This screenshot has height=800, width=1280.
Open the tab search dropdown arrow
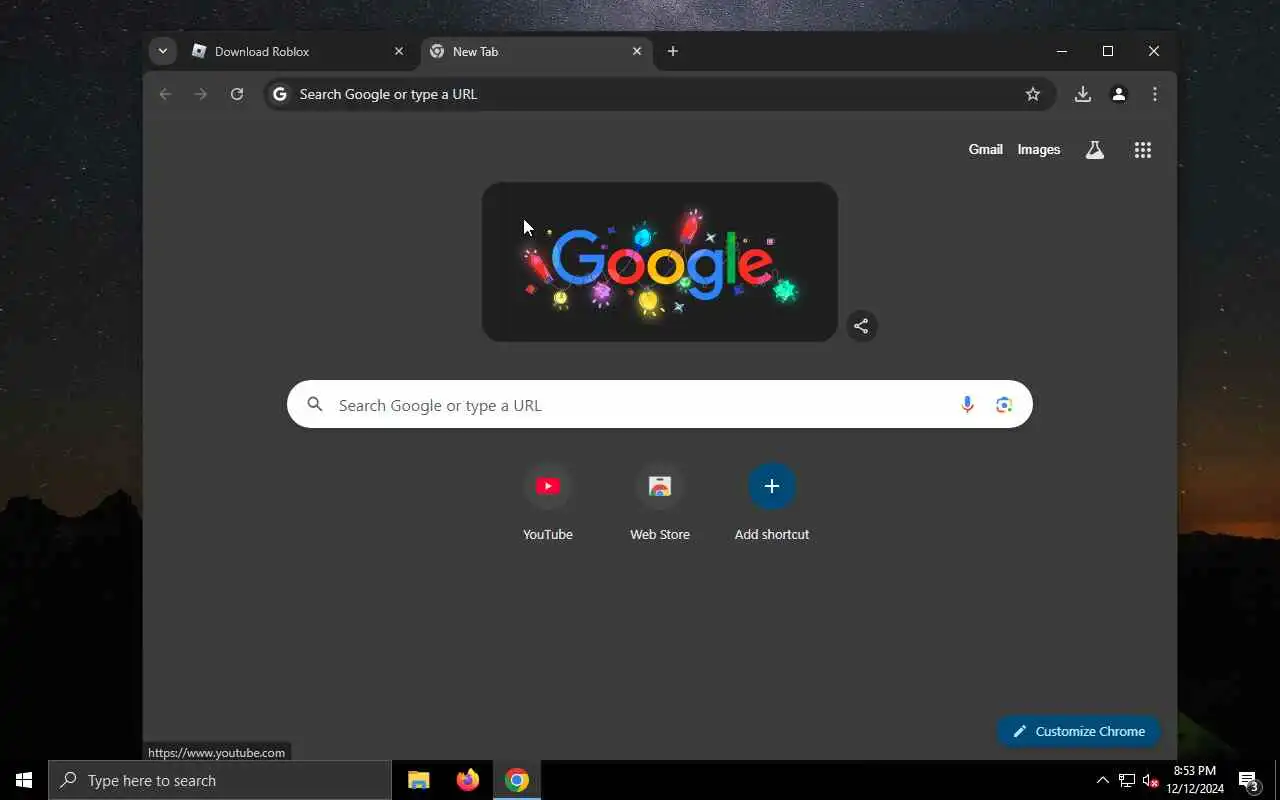coord(162,51)
